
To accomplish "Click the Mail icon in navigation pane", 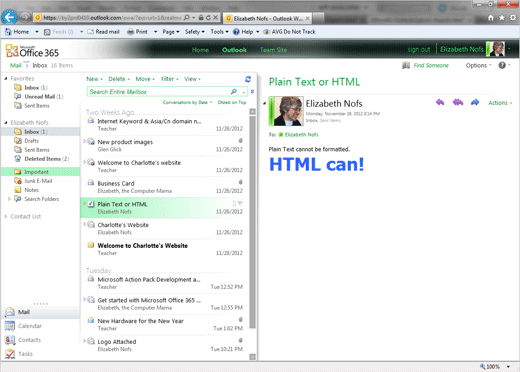I will point(10,312).
